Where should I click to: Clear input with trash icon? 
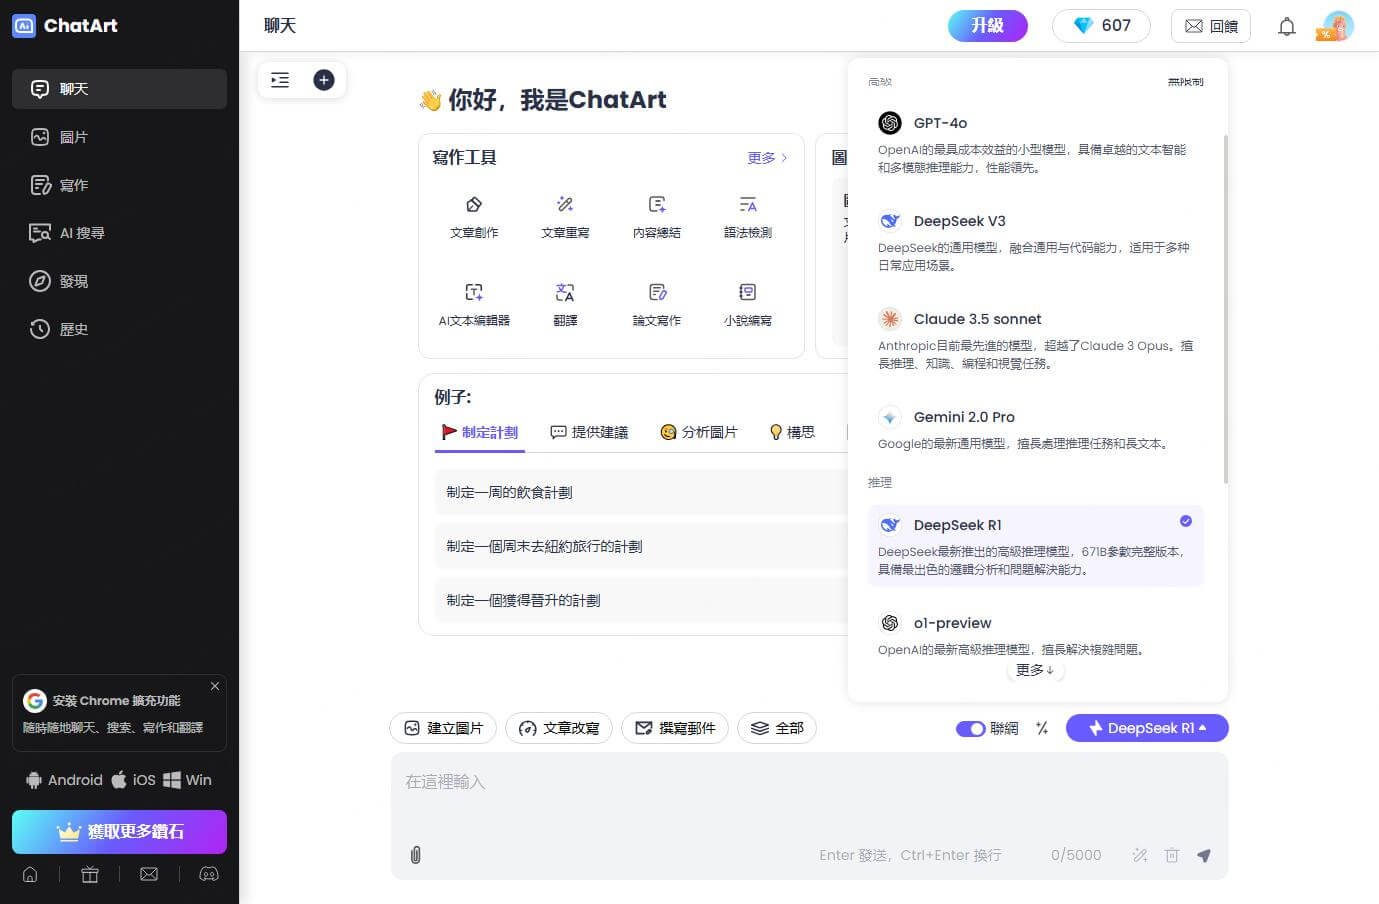coord(1172,855)
